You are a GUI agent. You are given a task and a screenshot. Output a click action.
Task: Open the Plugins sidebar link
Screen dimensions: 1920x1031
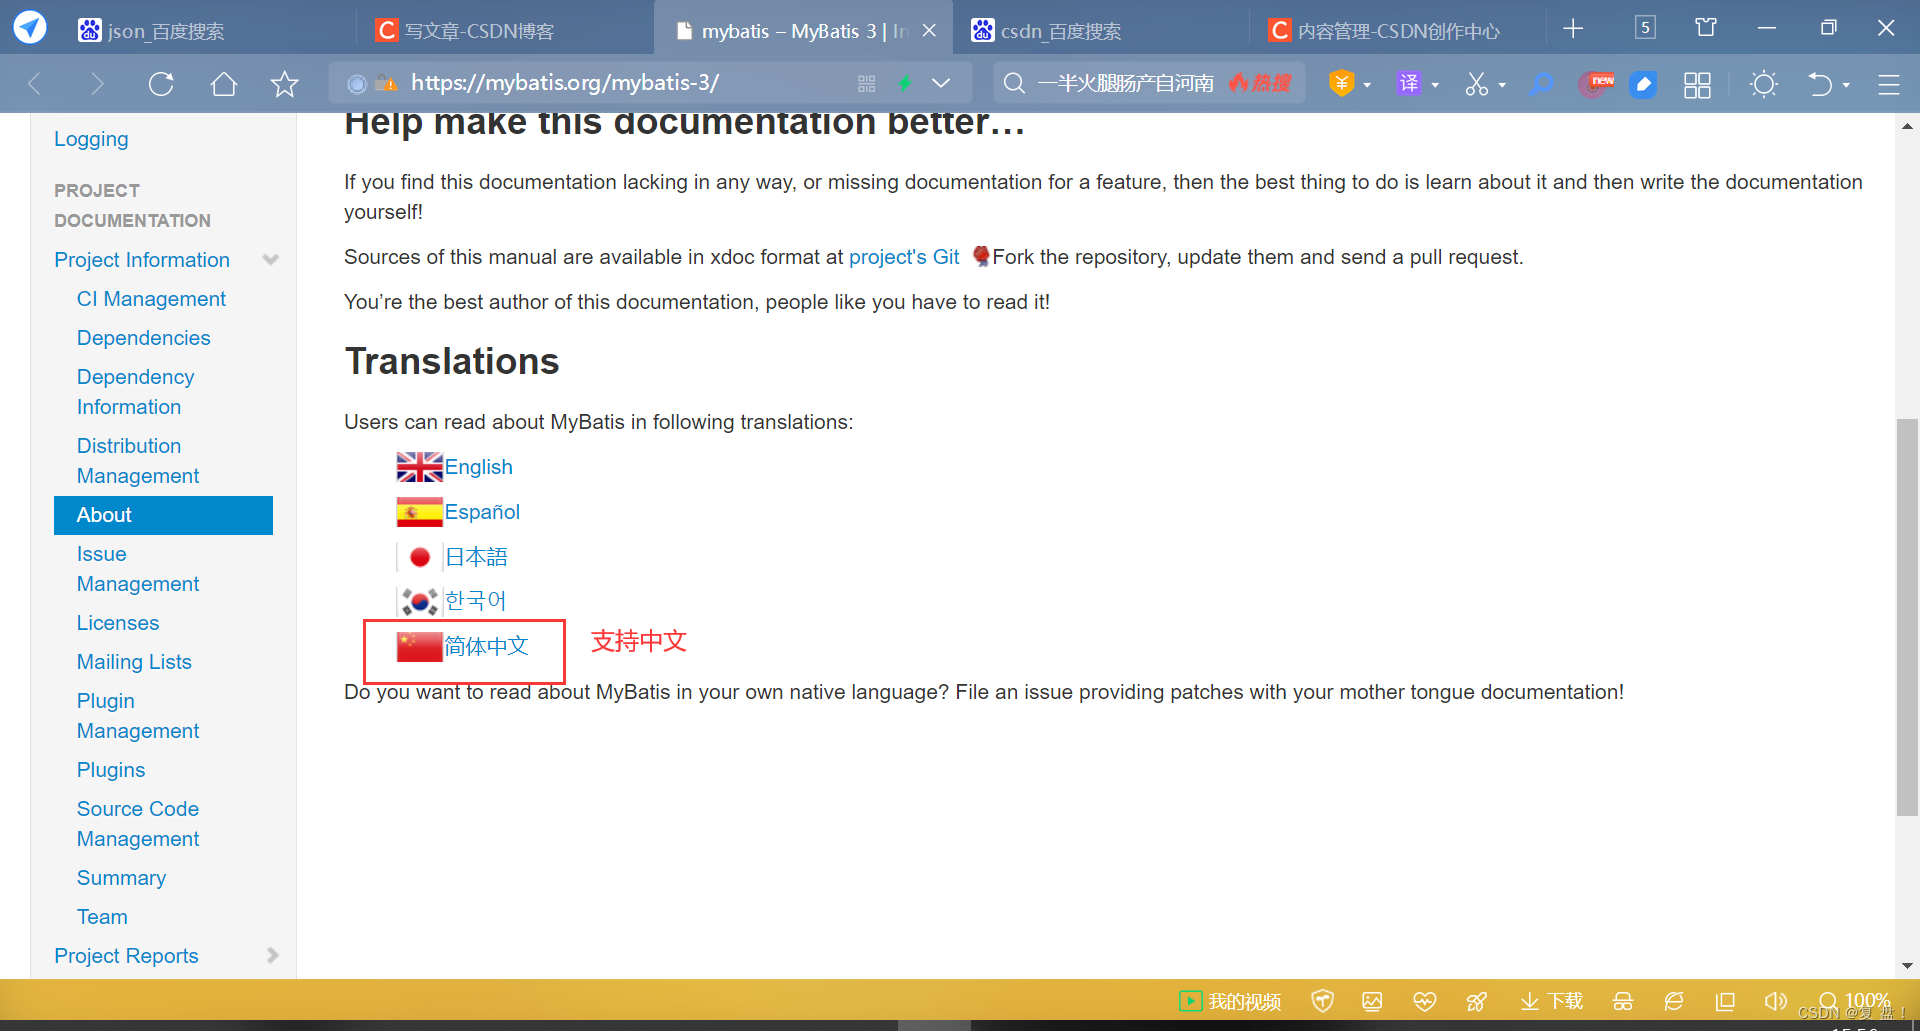click(x=111, y=770)
